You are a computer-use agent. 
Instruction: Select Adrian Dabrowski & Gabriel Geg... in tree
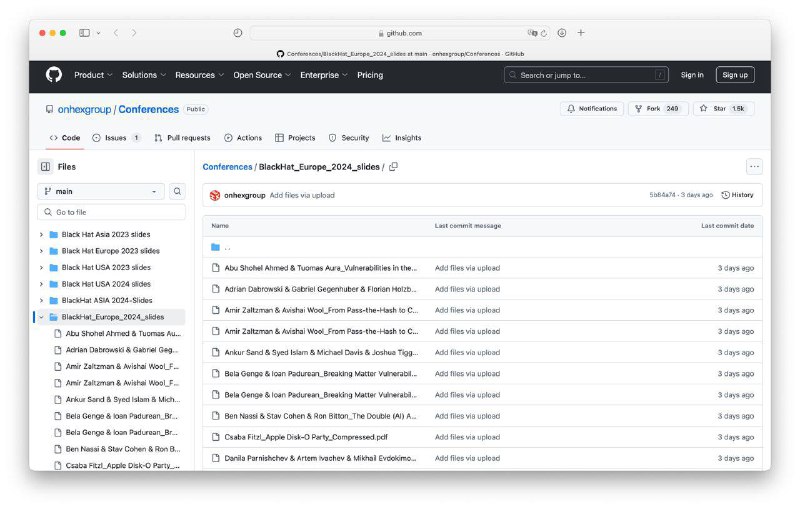point(121,350)
